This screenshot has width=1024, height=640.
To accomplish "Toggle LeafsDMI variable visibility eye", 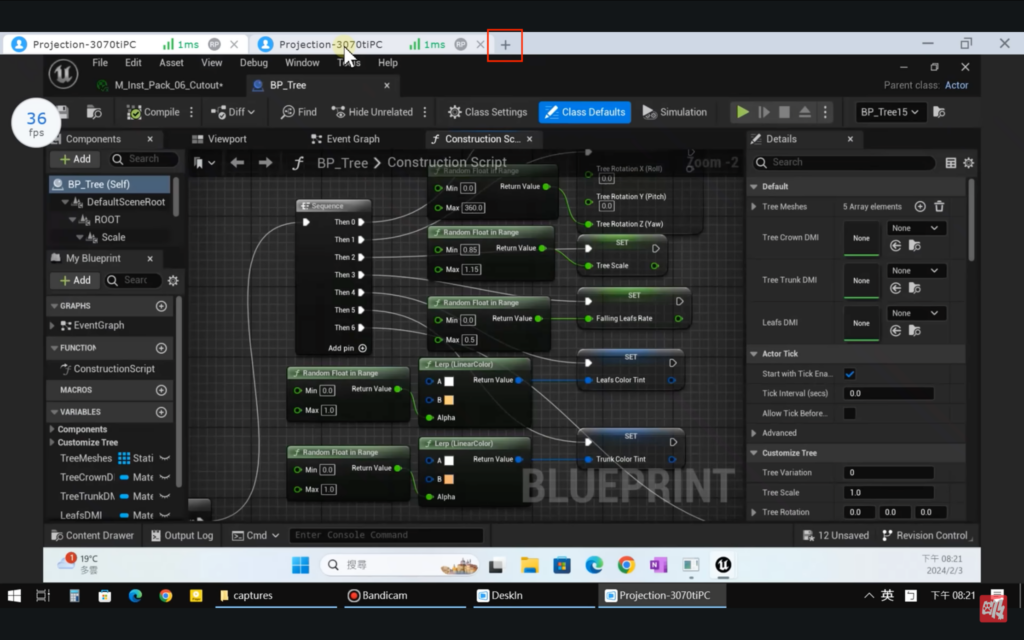I will [x=165, y=515].
